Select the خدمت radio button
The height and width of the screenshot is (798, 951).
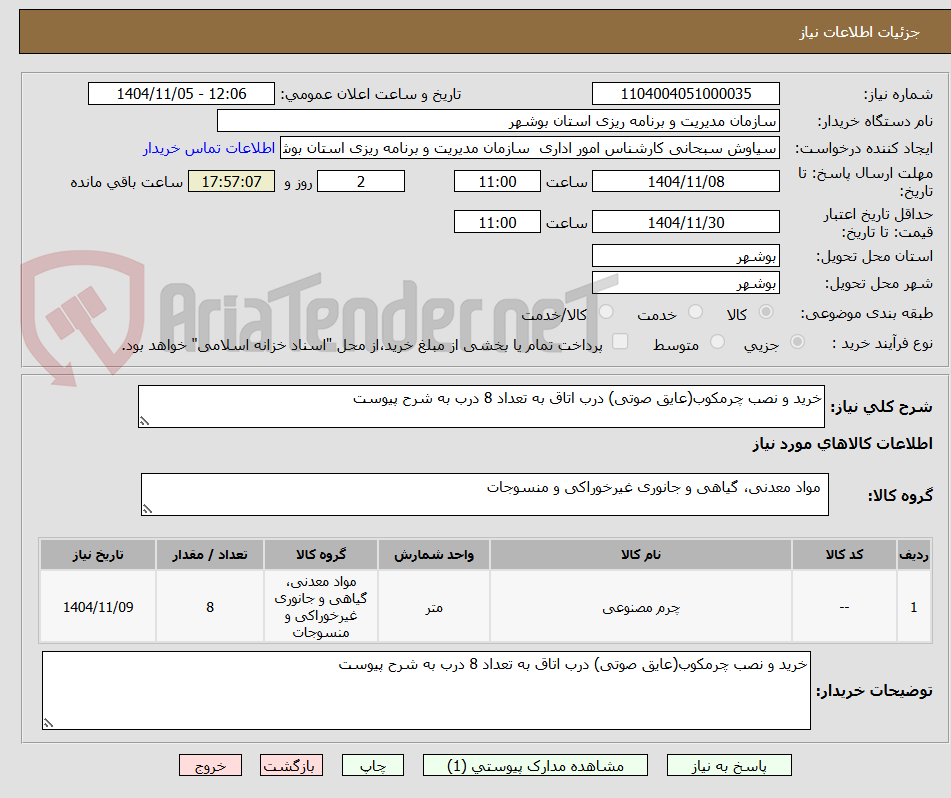[695, 312]
